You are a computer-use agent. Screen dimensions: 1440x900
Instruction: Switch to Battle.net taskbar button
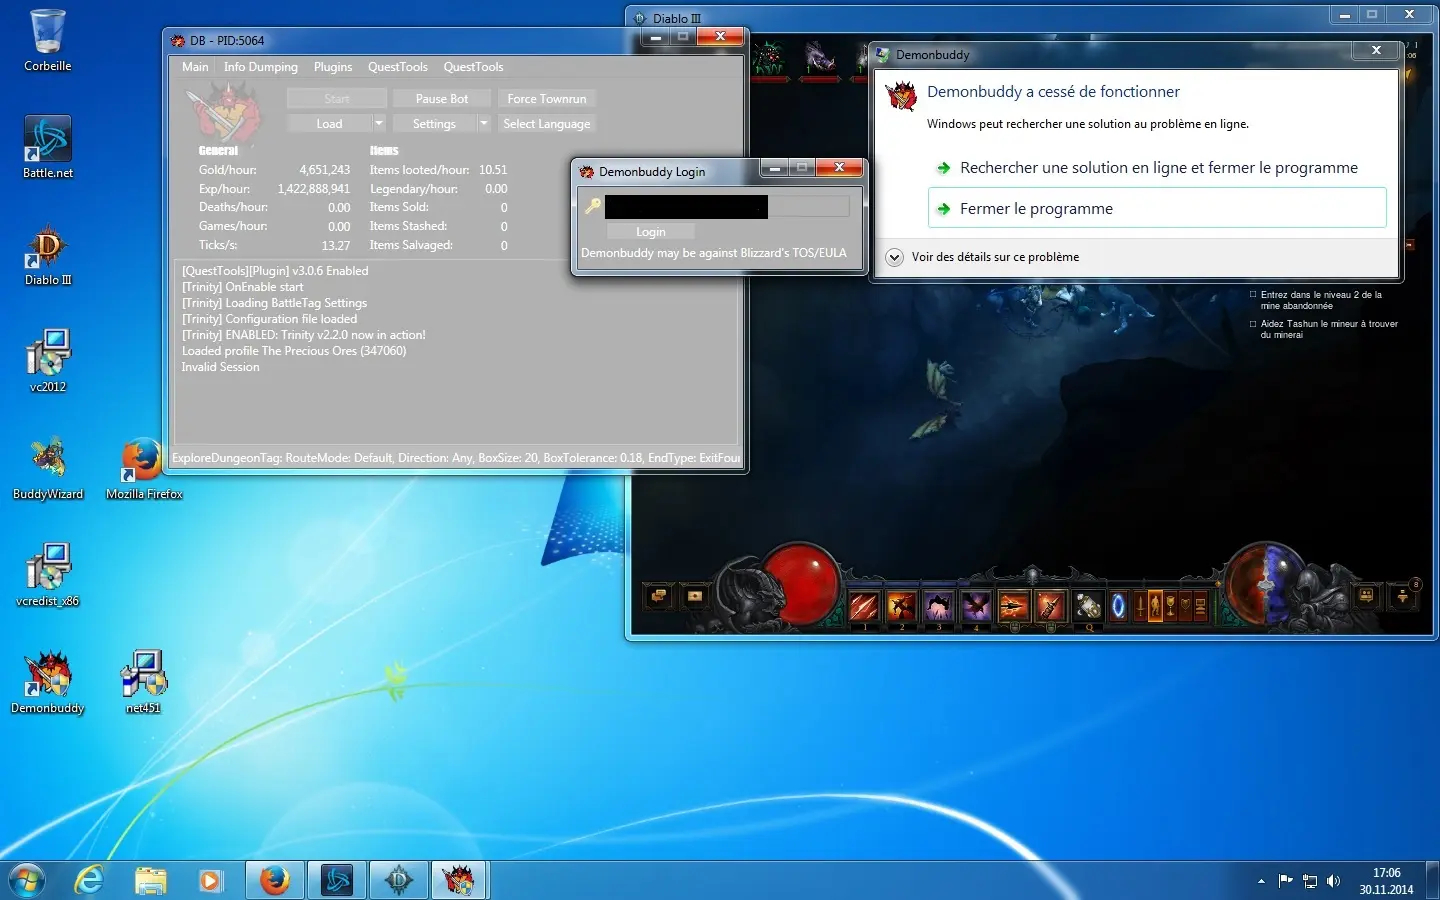point(337,880)
